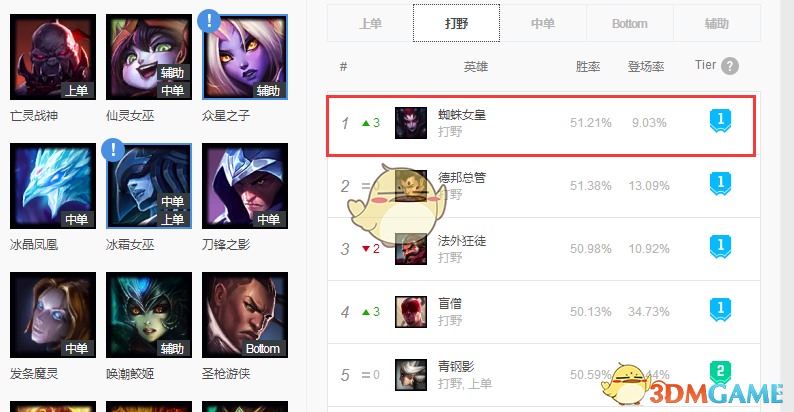Click the 盲僧 champion icon in list
This screenshot has height=412, width=794.
click(x=411, y=312)
